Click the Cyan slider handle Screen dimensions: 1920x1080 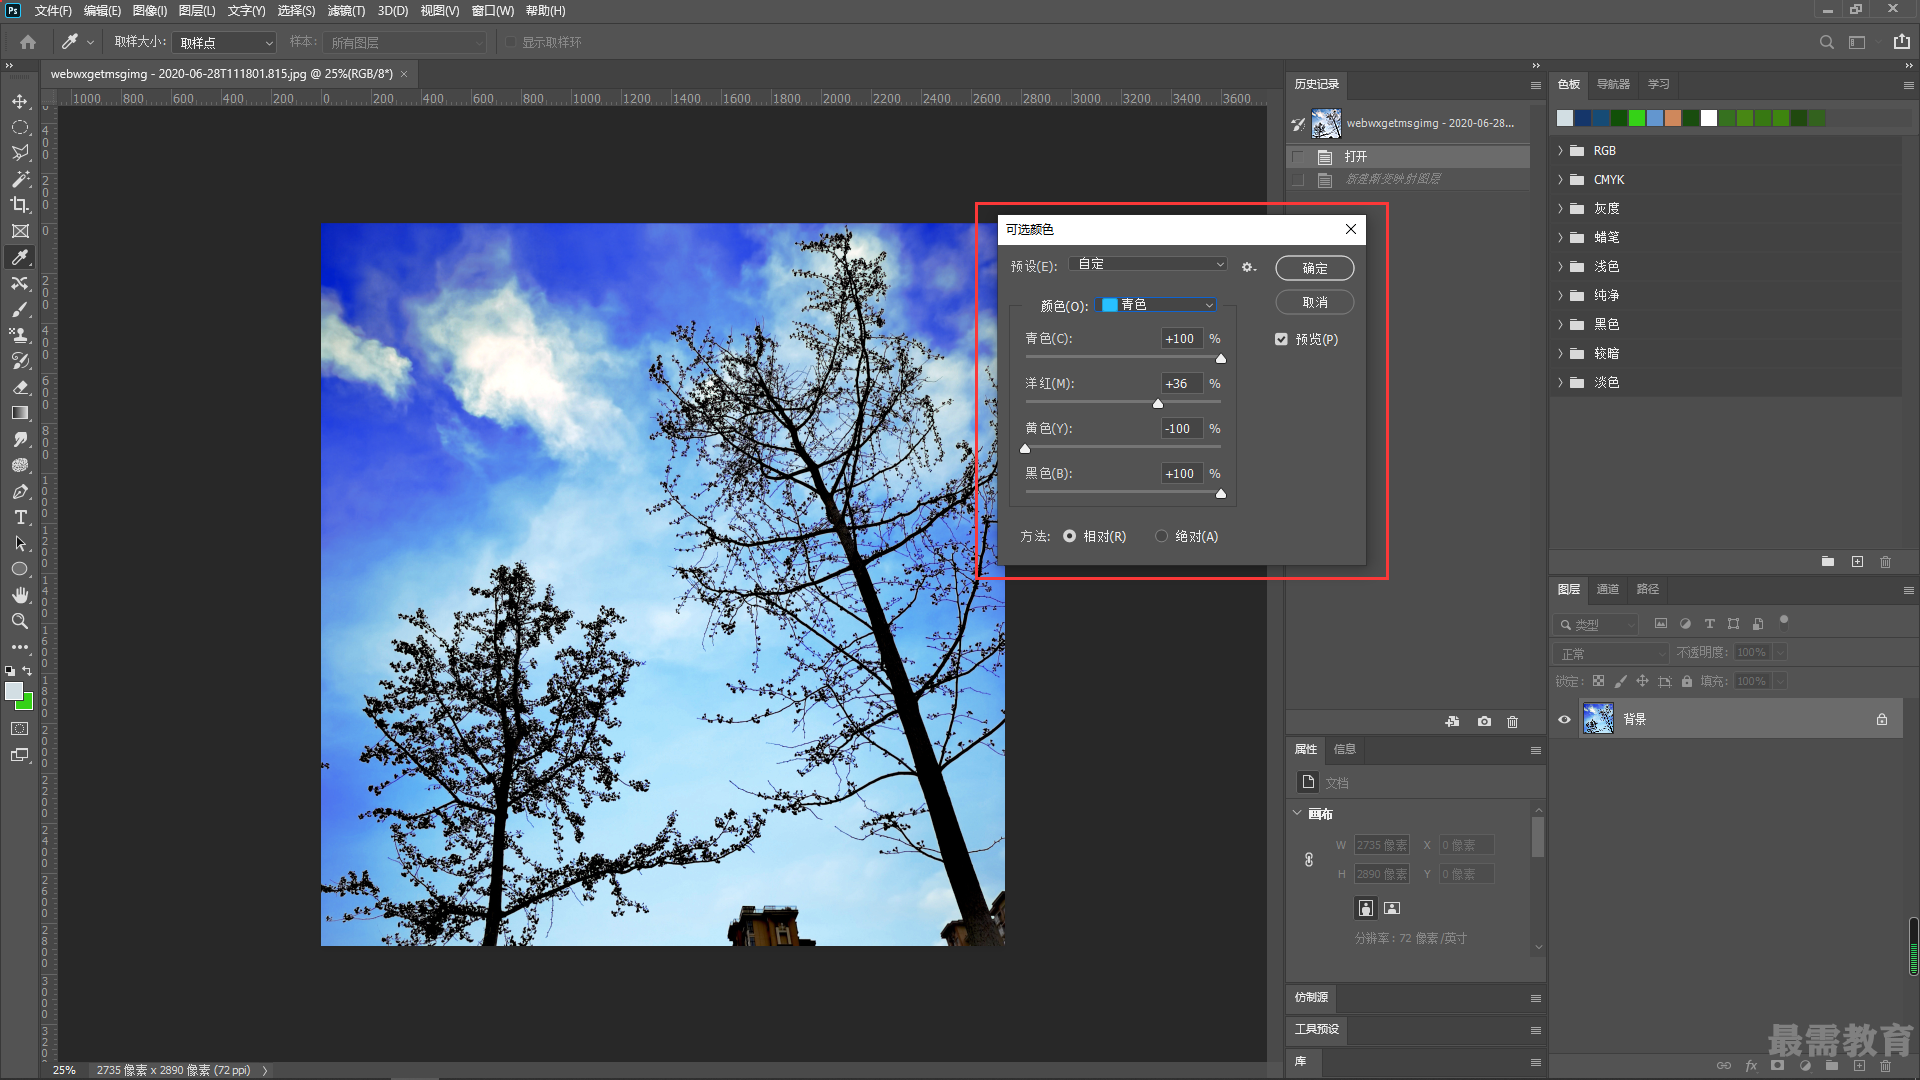[x=1220, y=358]
